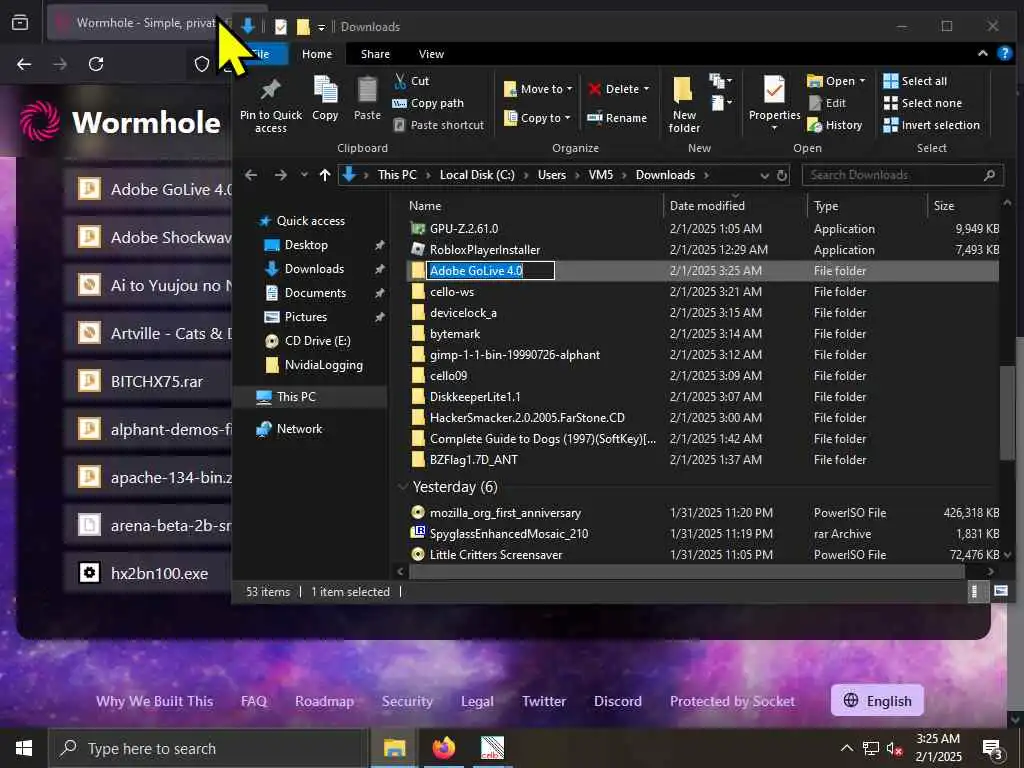The height and width of the screenshot is (768, 1024).
Task: Go up one folder level
Action: [x=325, y=175]
